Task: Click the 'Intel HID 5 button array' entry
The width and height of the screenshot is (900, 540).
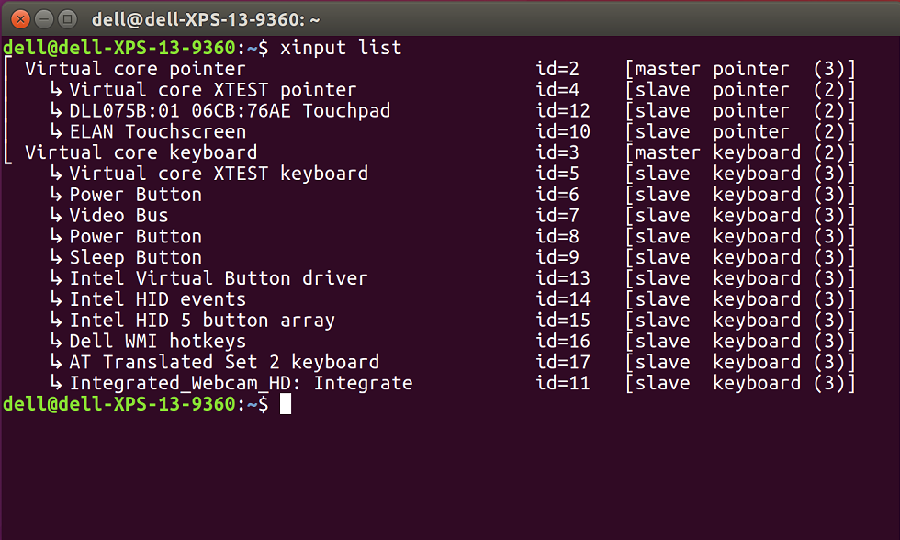Action: coord(202,321)
